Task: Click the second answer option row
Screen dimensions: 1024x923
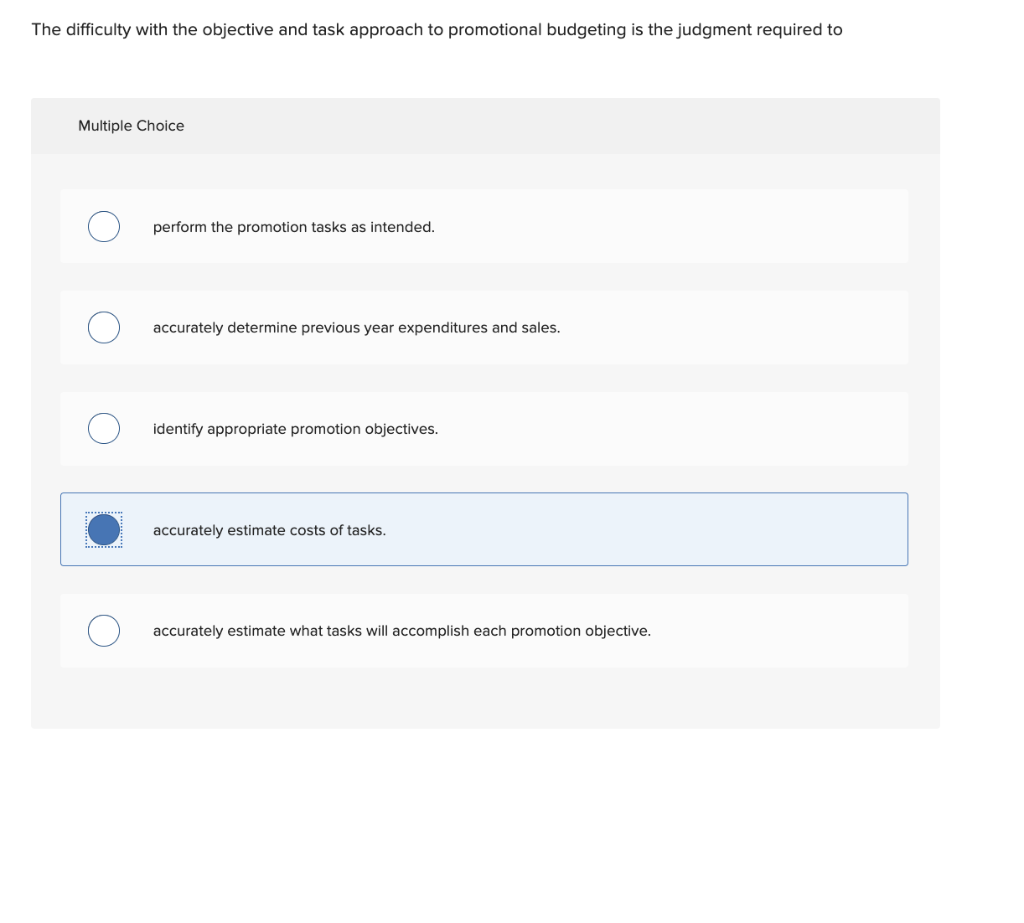Action: tap(484, 327)
